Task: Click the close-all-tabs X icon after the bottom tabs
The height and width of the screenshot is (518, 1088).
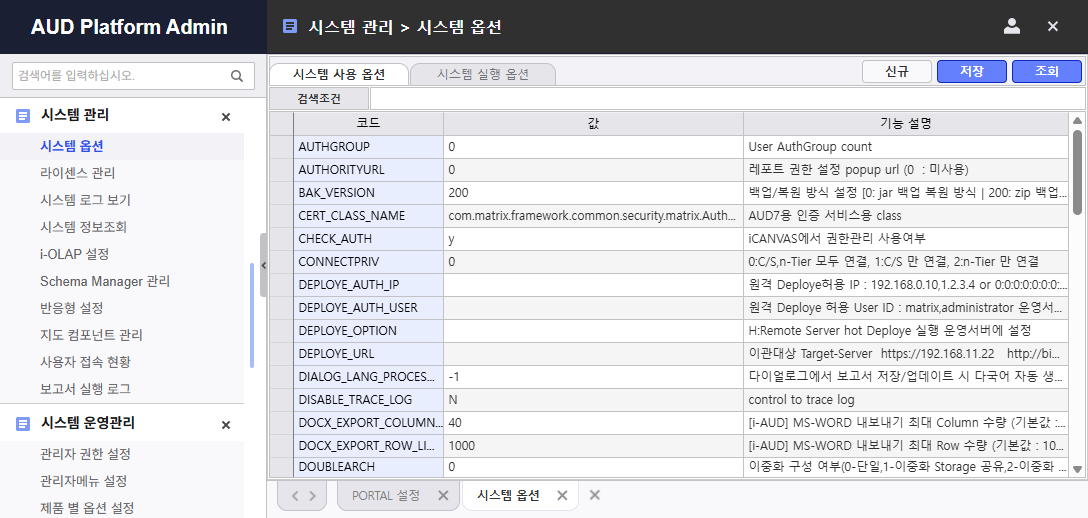Action: (594, 495)
